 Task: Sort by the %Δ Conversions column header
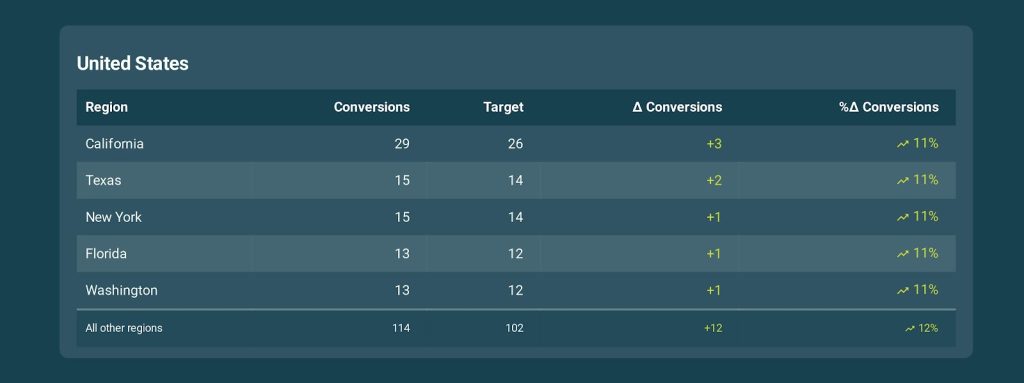click(889, 107)
